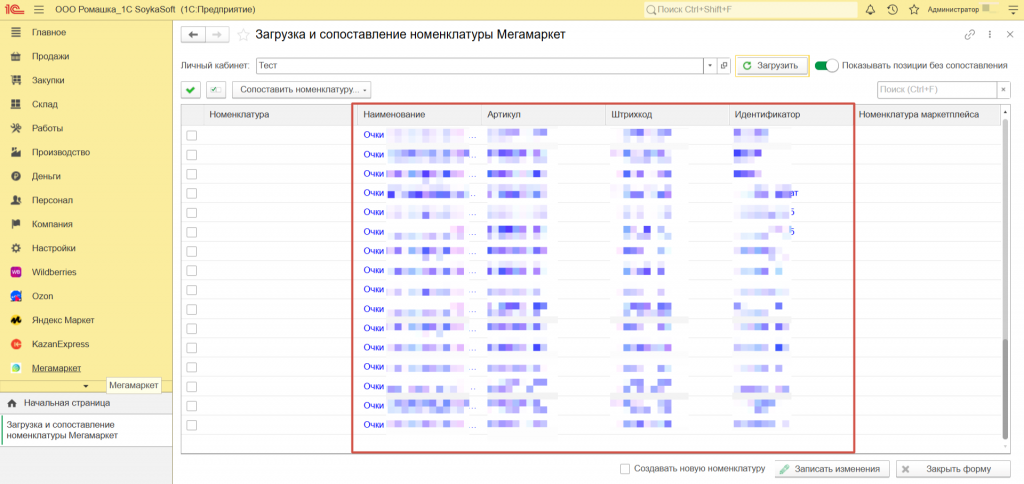Image resolution: width=1024 pixels, height=484 pixels.
Task: Click the uncheck-all toolbar icon
Action: pos(216,90)
